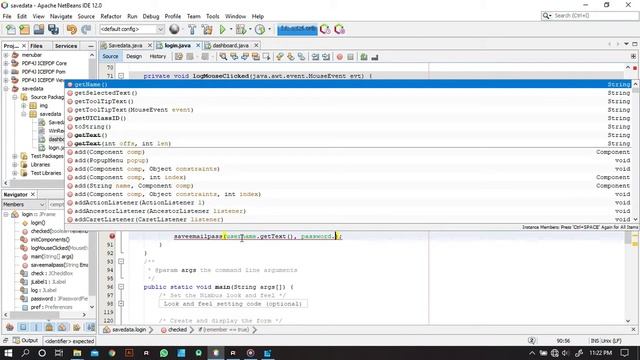Undo last edit with Undo icon
The image size is (640, 360).
click(x=72, y=29)
